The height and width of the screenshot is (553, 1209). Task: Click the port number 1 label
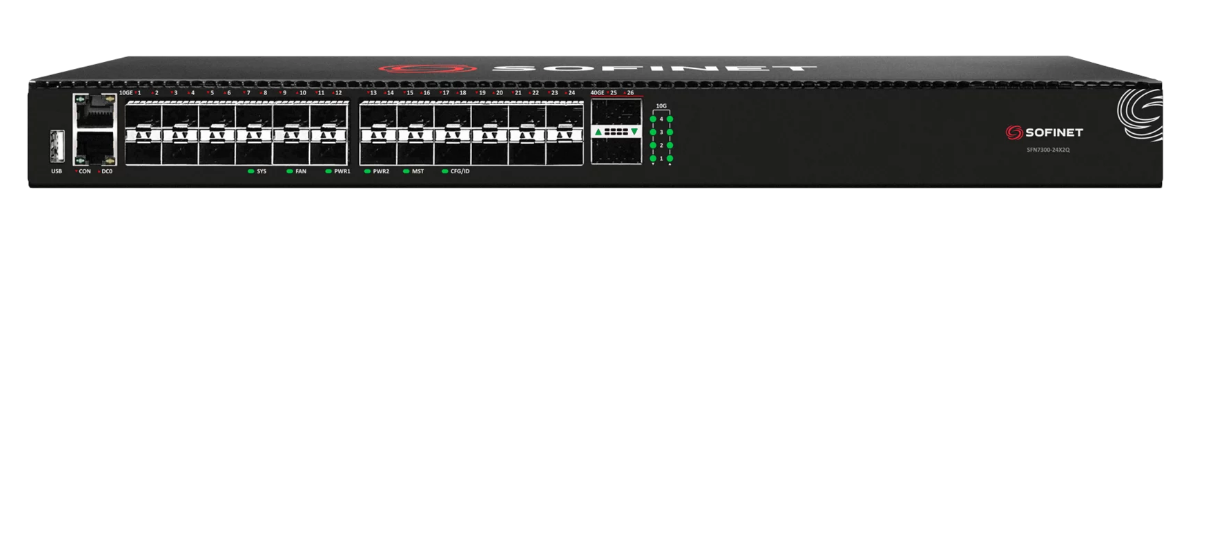coord(139,92)
